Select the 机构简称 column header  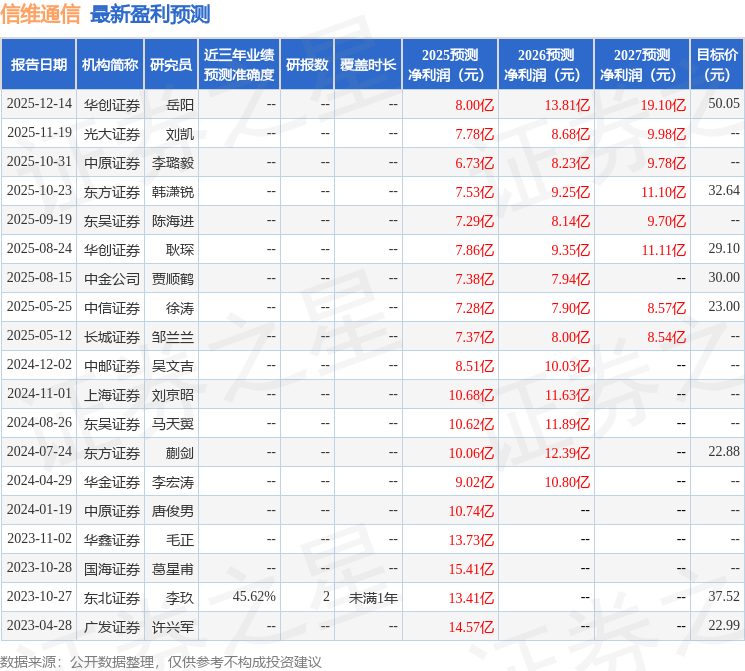(x=110, y=65)
